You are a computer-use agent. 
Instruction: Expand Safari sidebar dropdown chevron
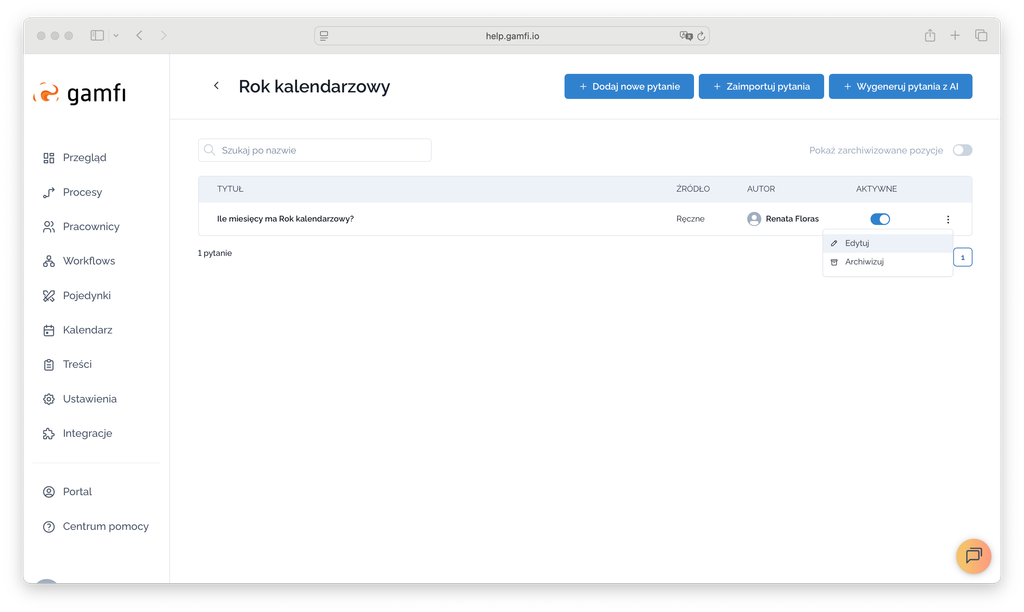[x=116, y=36]
